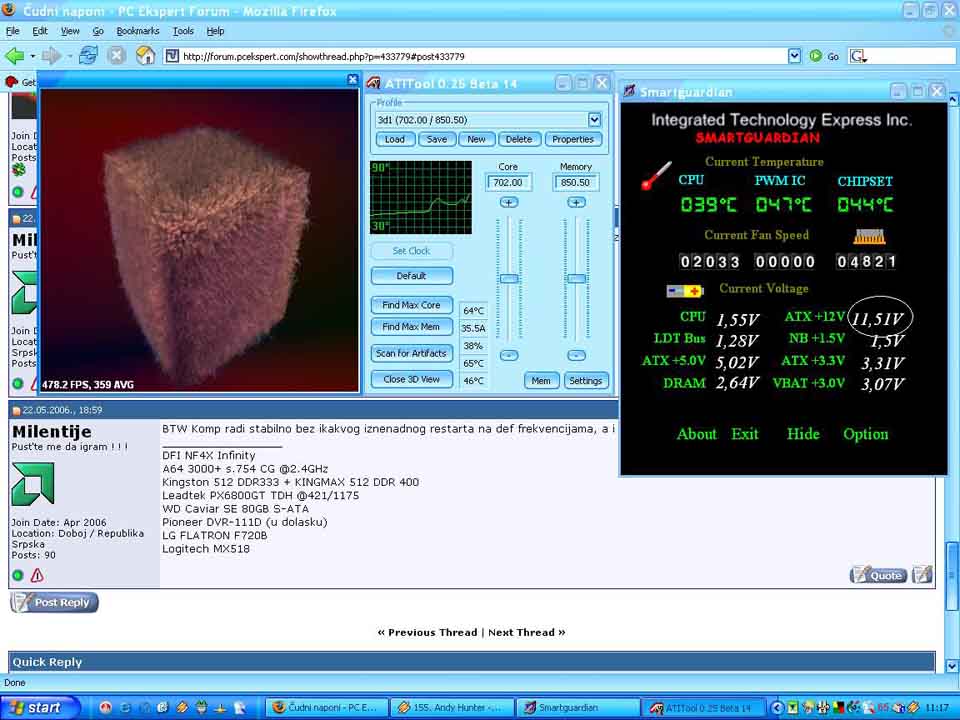Click the green Back arrow in Firefox
The height and width of the screenshot is (720, 960).
click(x=14, y=56)
